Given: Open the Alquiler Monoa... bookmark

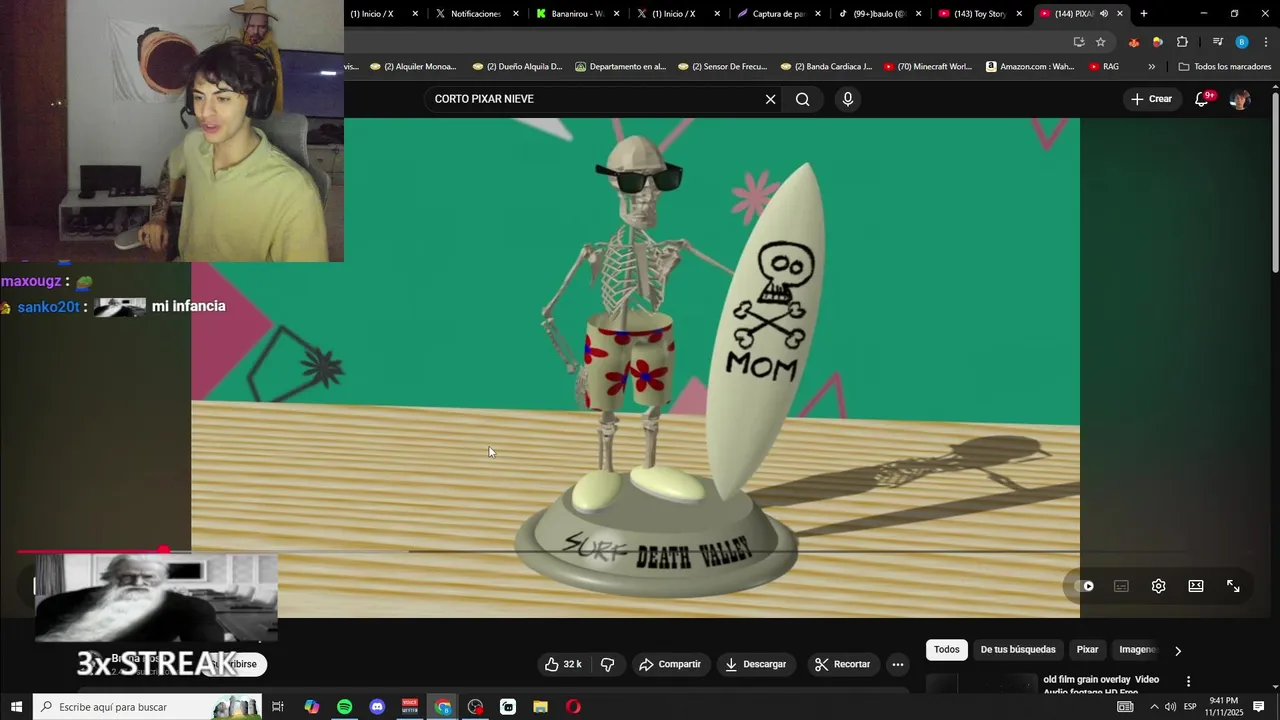Looking at the screenshot, I should [x=414, y=67].
